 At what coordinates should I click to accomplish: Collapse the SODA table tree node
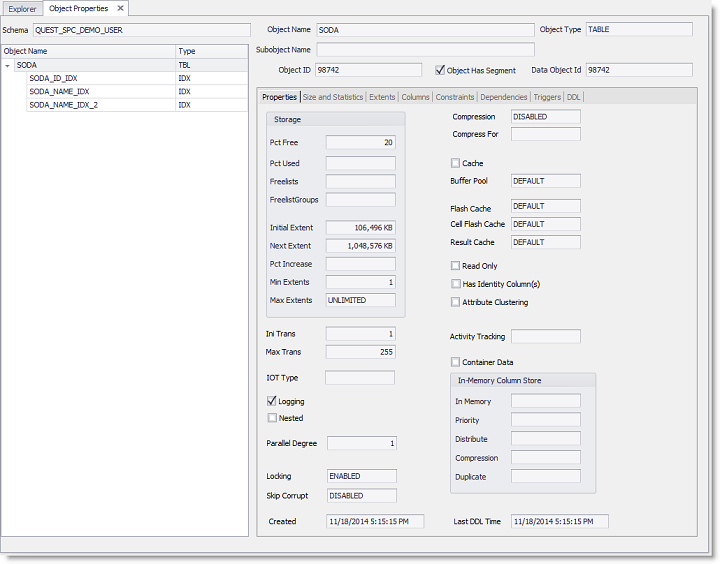point(8,64)
